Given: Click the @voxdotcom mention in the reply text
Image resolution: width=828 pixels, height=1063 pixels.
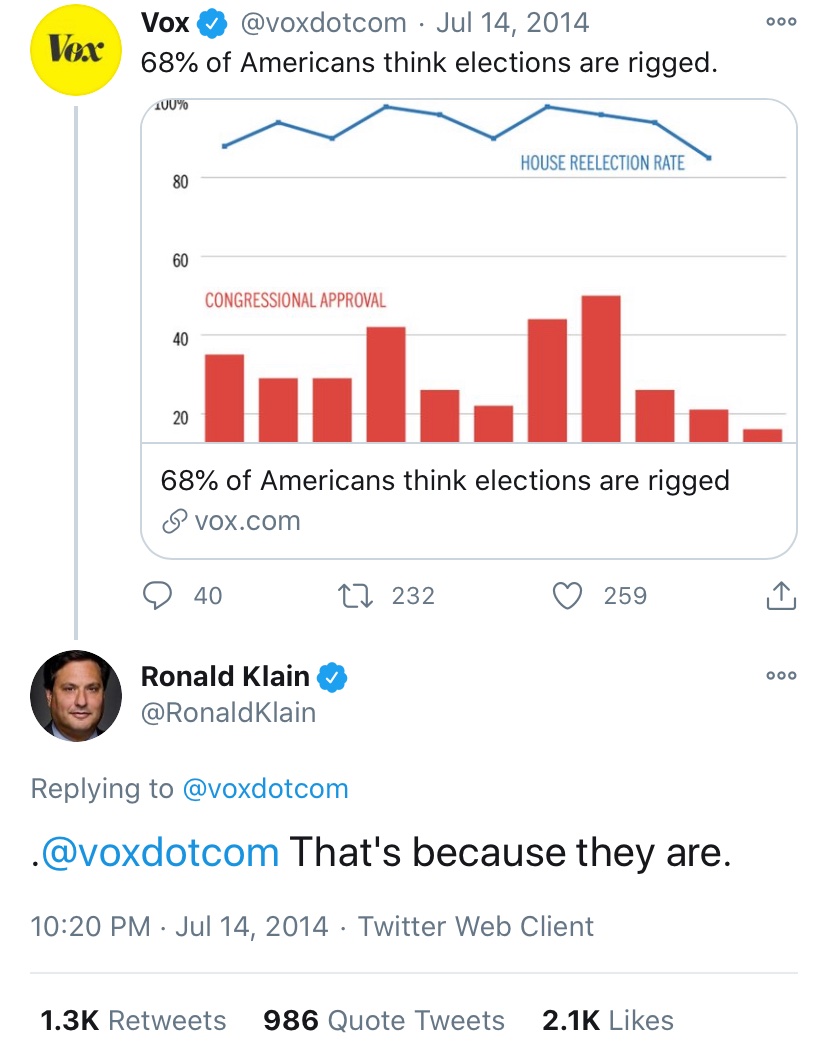Looking at the screenshot, I should (160, 852).
